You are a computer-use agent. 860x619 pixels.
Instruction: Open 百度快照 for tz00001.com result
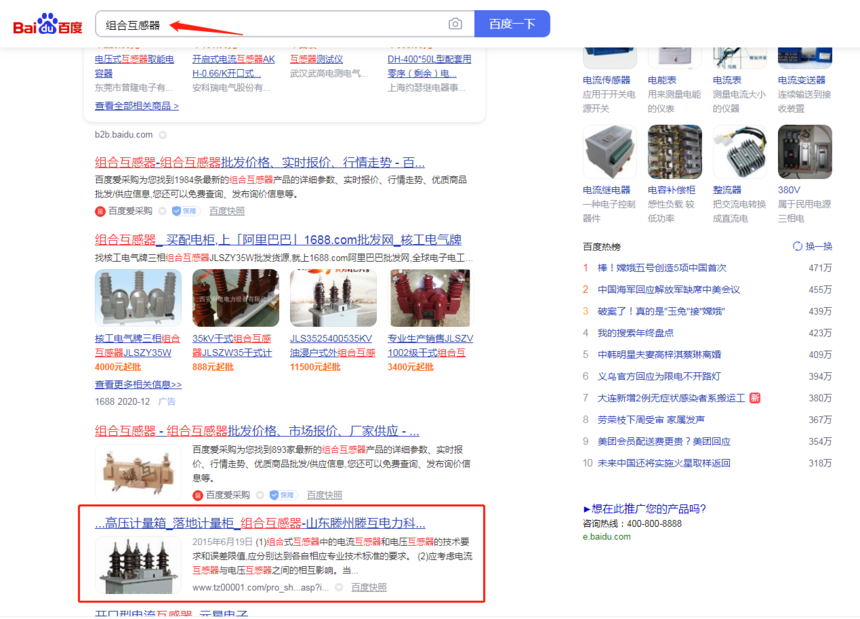click(x=369, y=587)
